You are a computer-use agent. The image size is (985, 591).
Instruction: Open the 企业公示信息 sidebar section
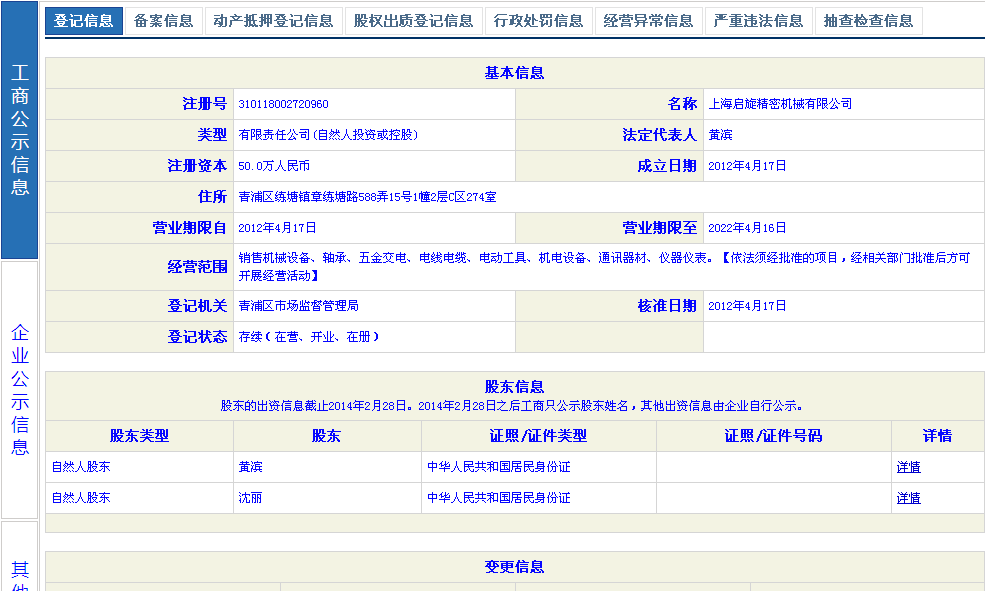(20, 389)
